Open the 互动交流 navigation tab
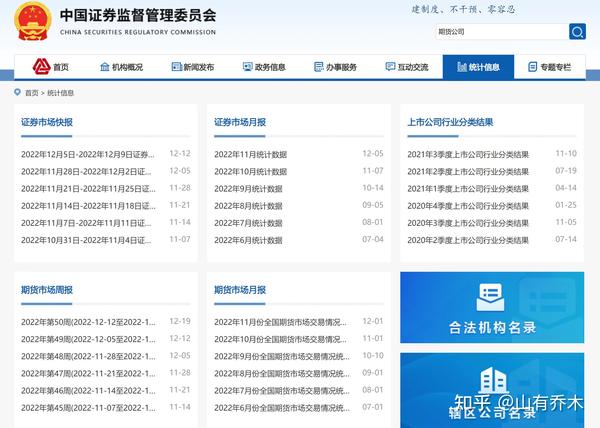 pos(407,67)
